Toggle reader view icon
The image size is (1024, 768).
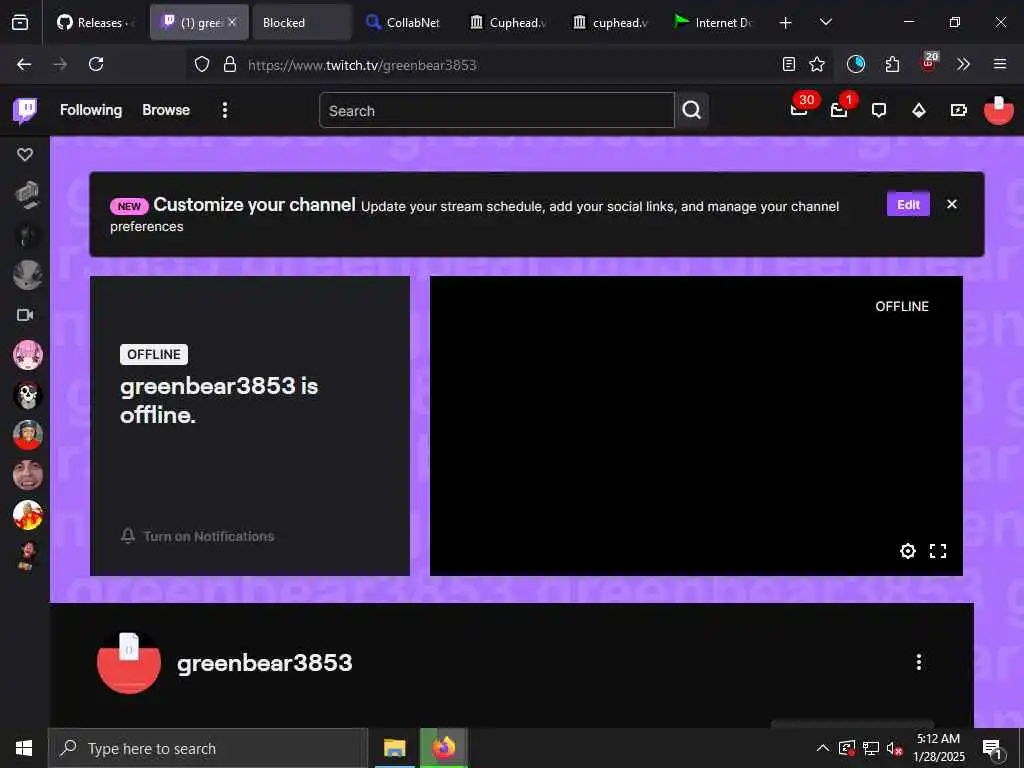tap(789, 64)
